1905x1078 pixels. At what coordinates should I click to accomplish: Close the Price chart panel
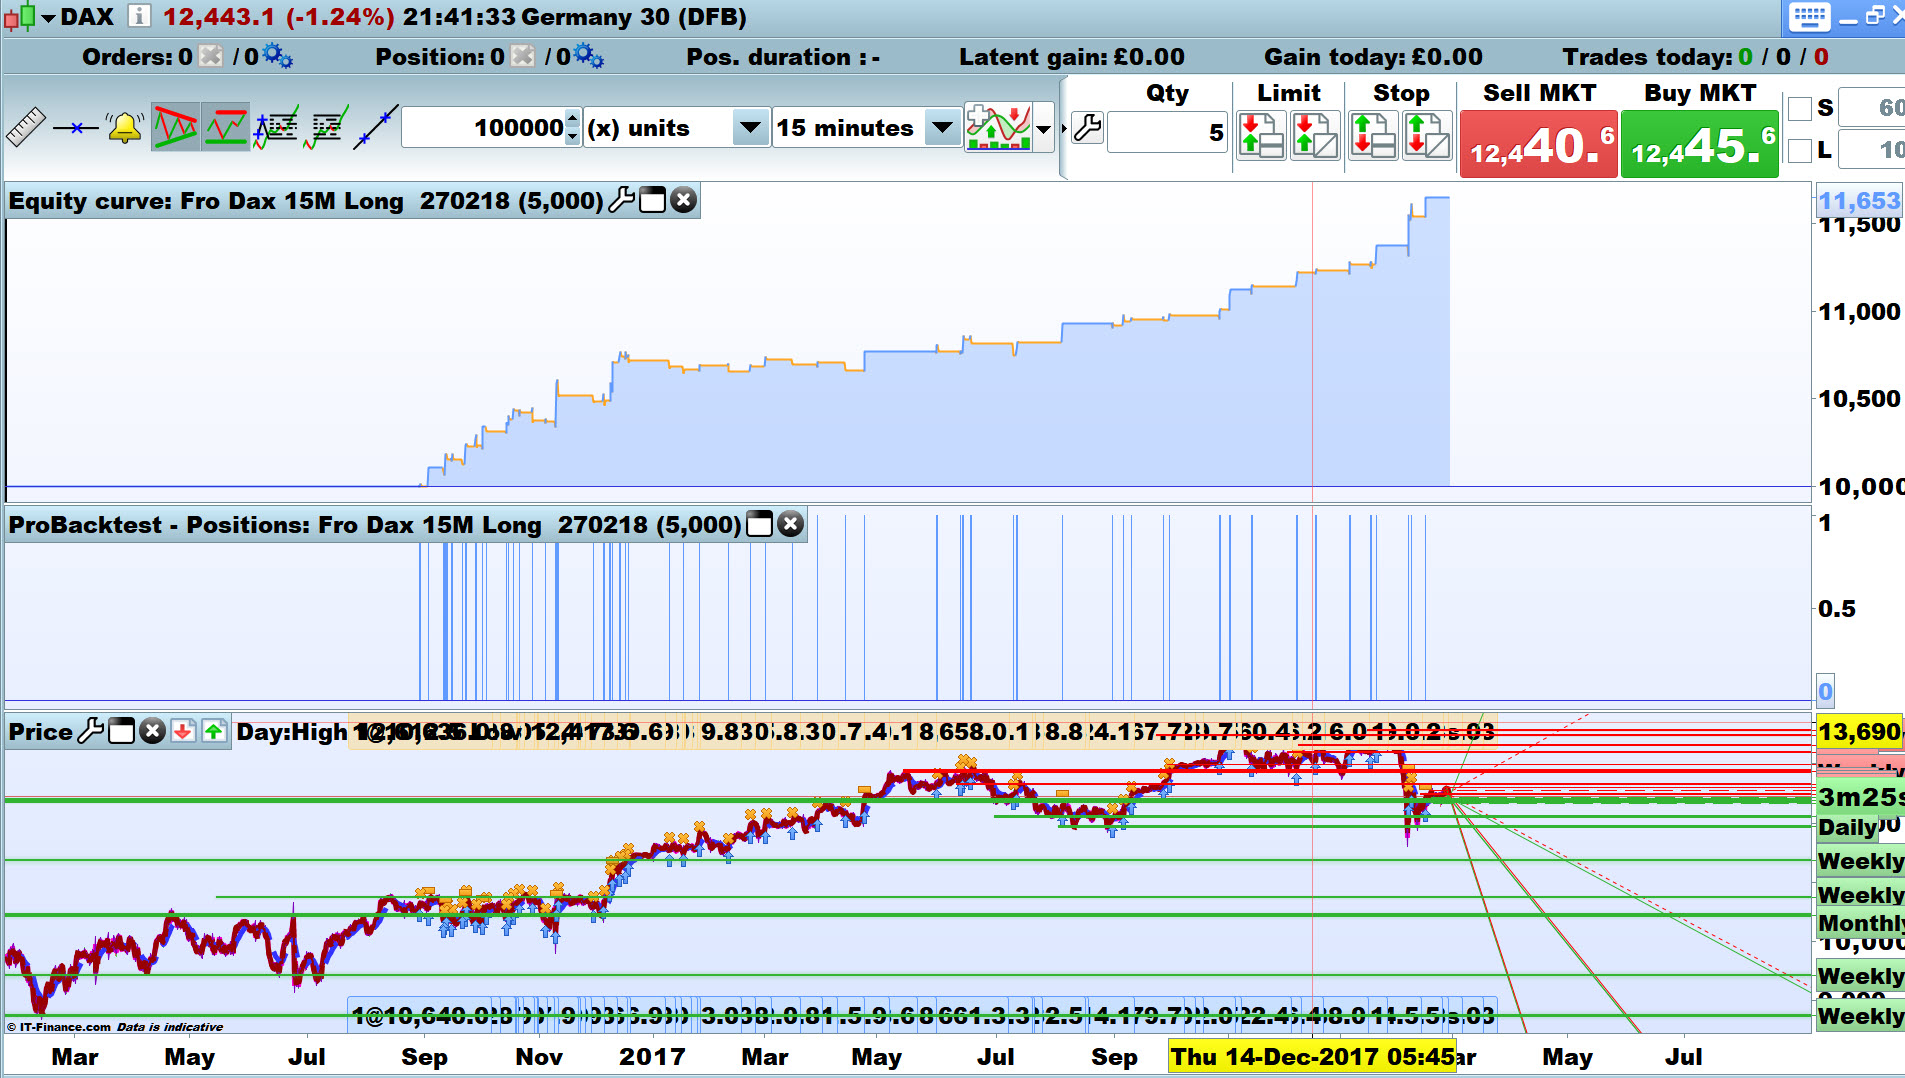[152, 731]
